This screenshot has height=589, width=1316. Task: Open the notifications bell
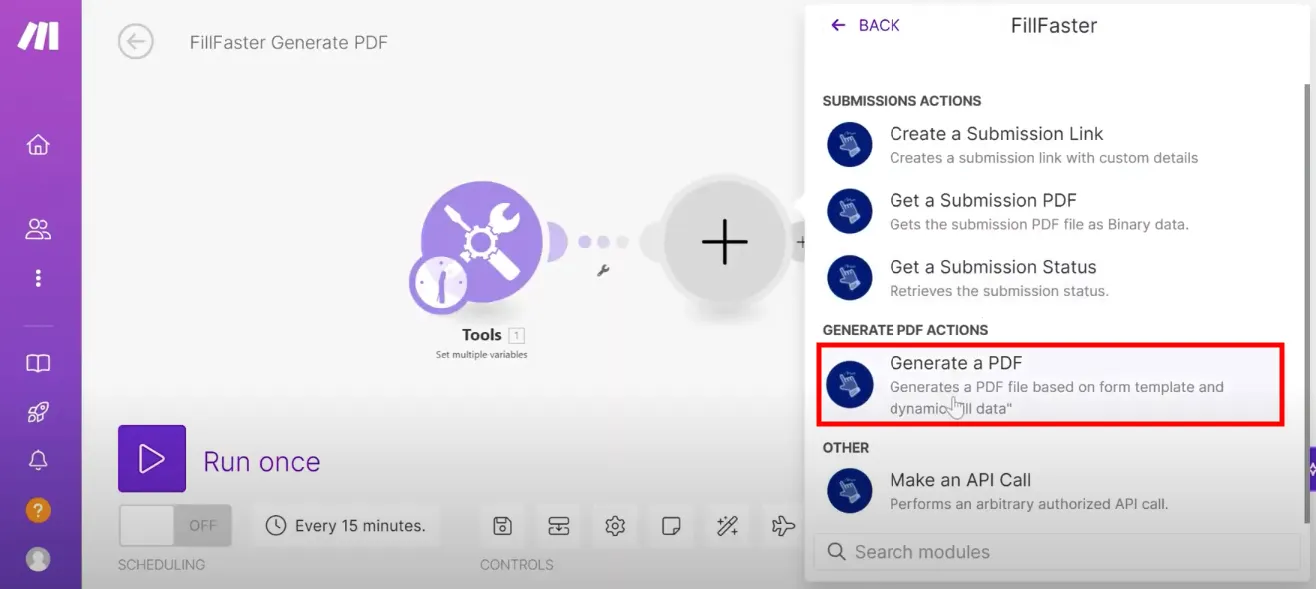tap(38, 460)
